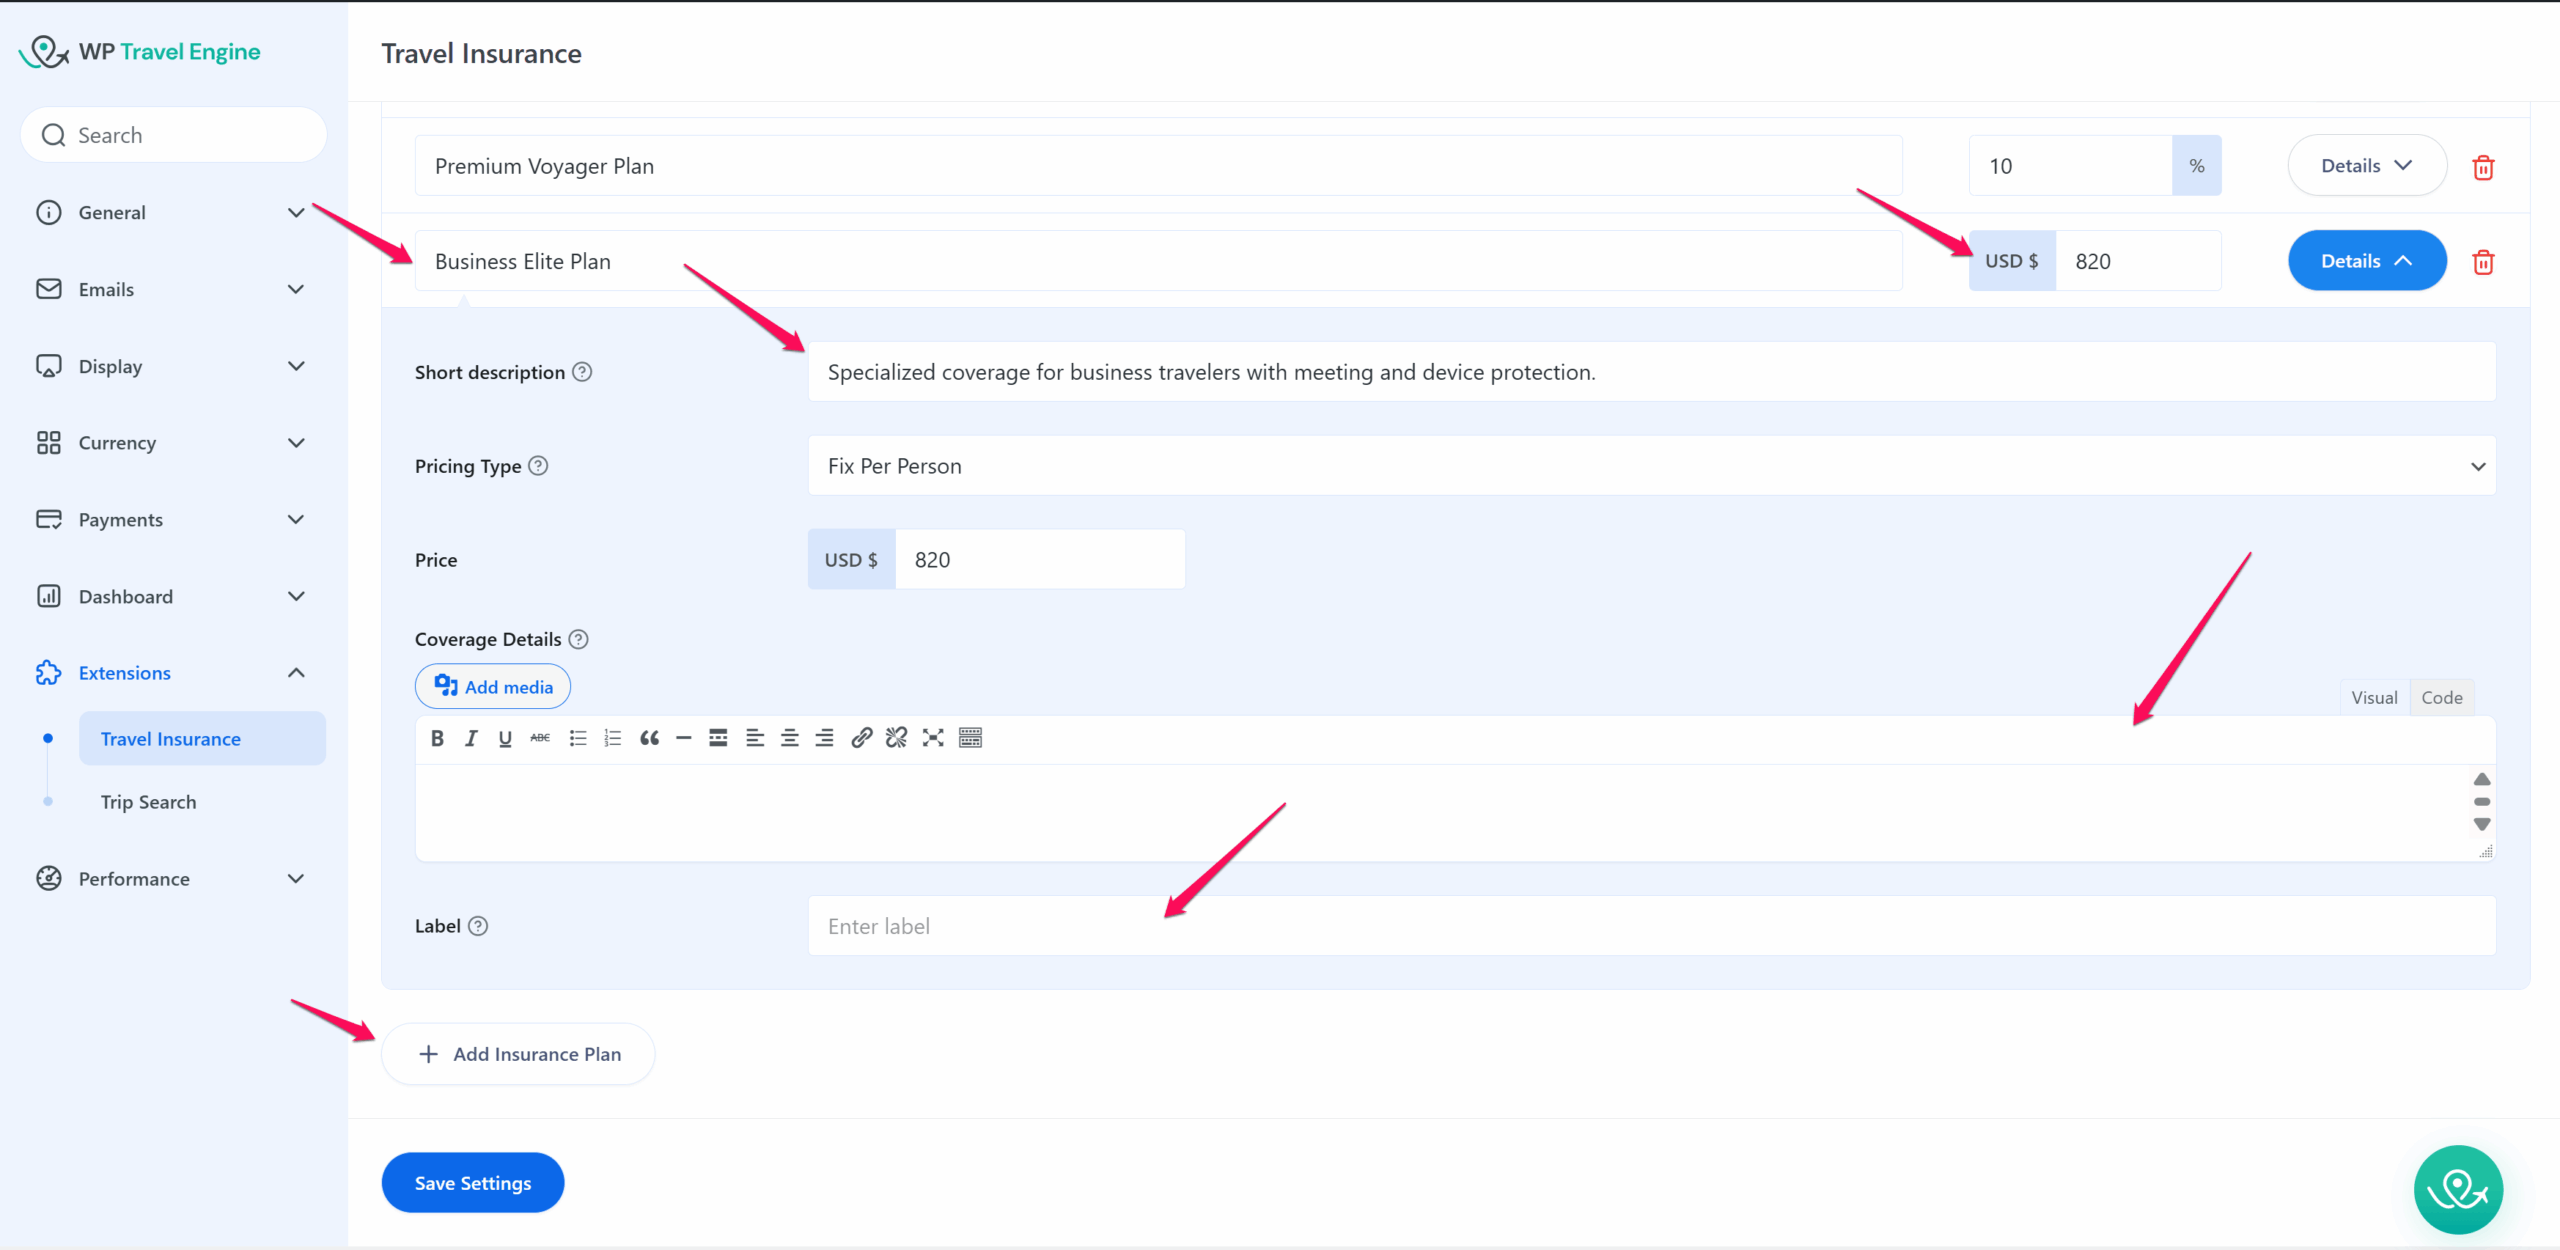2560x1250 pixels.
Task: Switch editor to Code tab
Action: (x=2441, y=698)
